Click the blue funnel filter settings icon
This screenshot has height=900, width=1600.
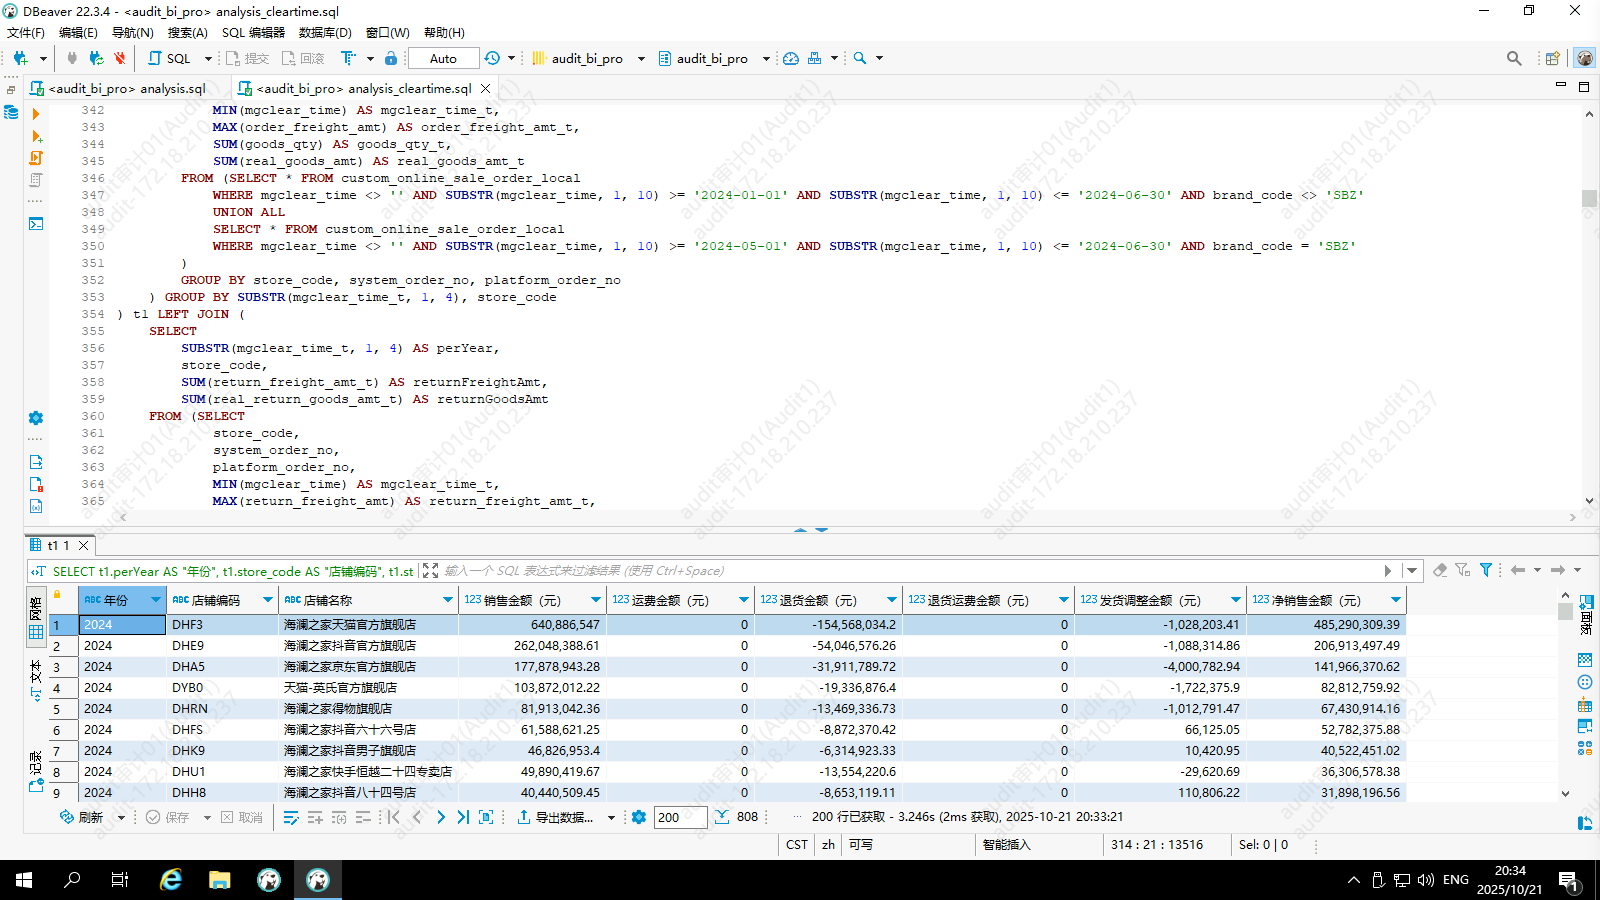coord(1486,570)
